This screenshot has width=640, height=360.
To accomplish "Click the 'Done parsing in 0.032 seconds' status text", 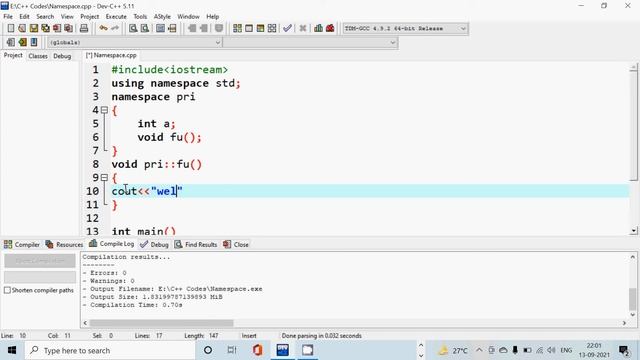I will (x=322, y=336).
